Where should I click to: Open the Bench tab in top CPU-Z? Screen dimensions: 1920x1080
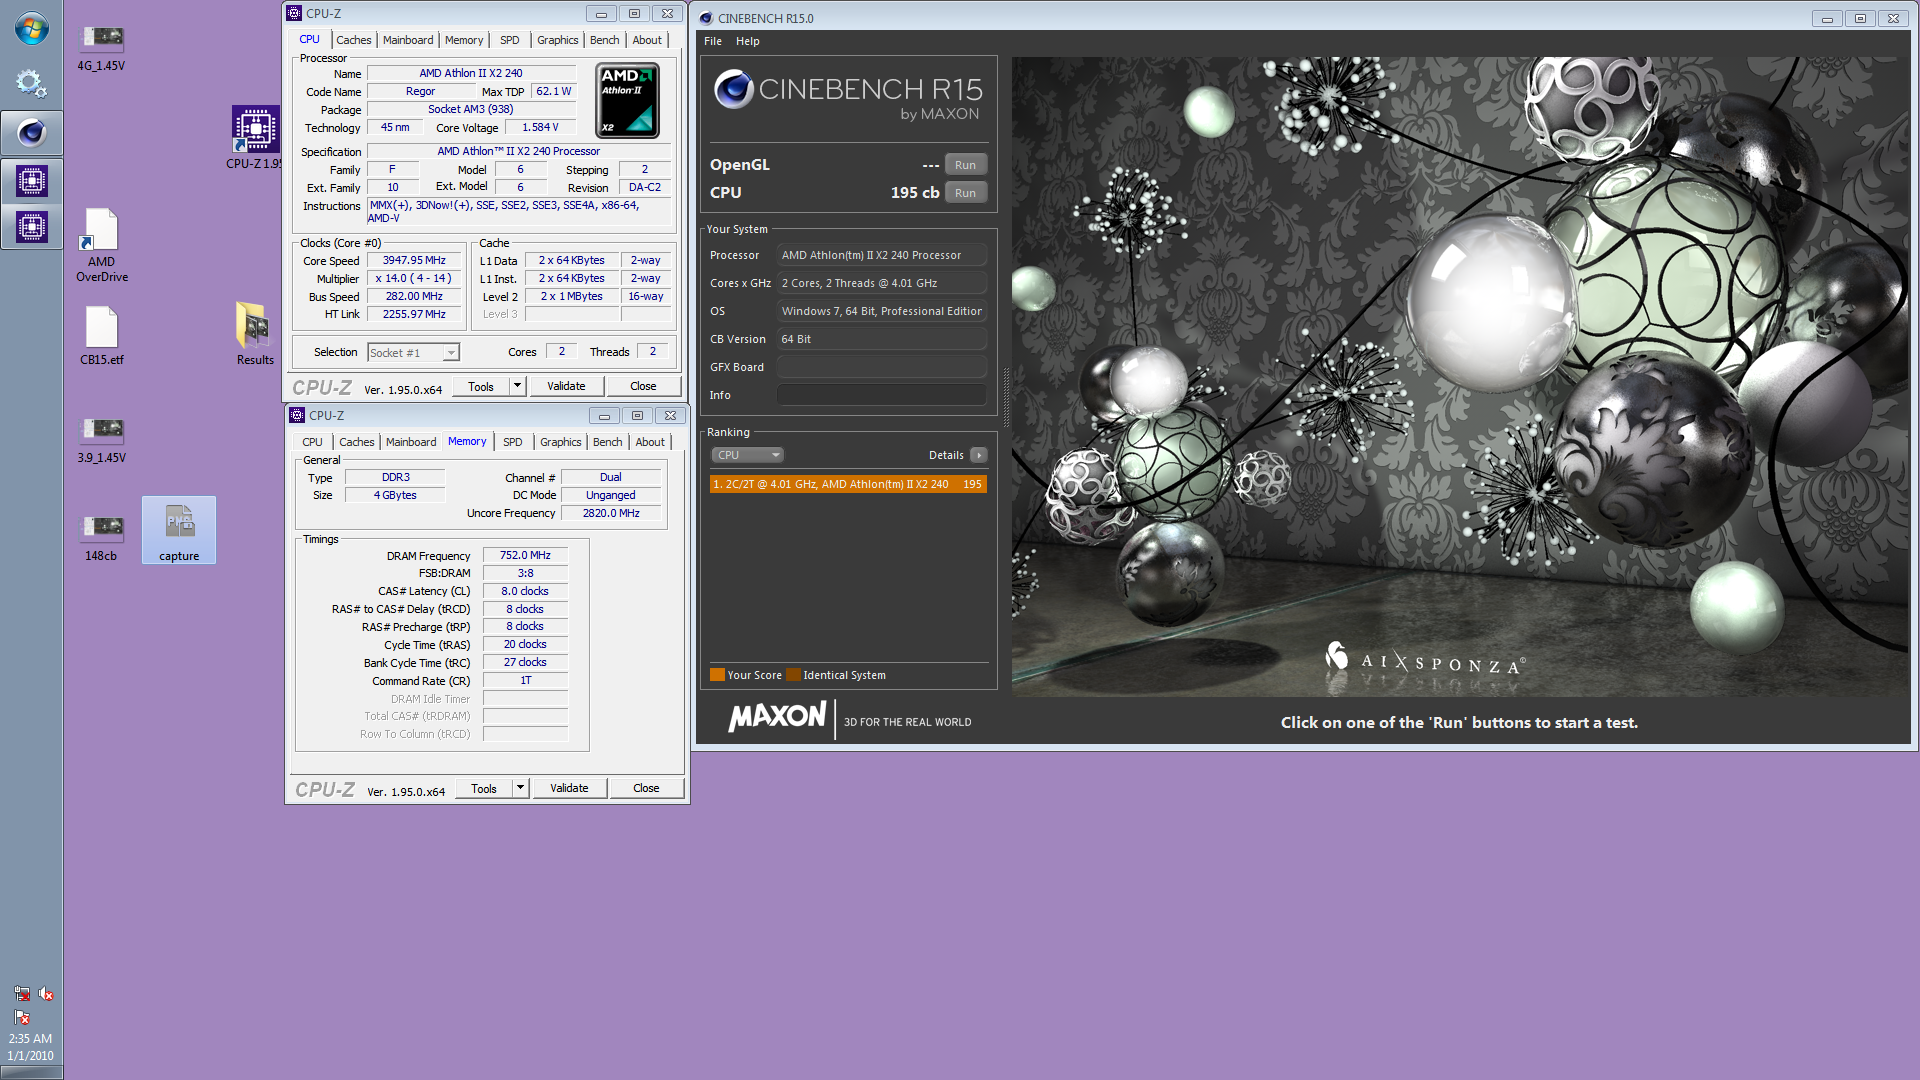click(605, 40)
